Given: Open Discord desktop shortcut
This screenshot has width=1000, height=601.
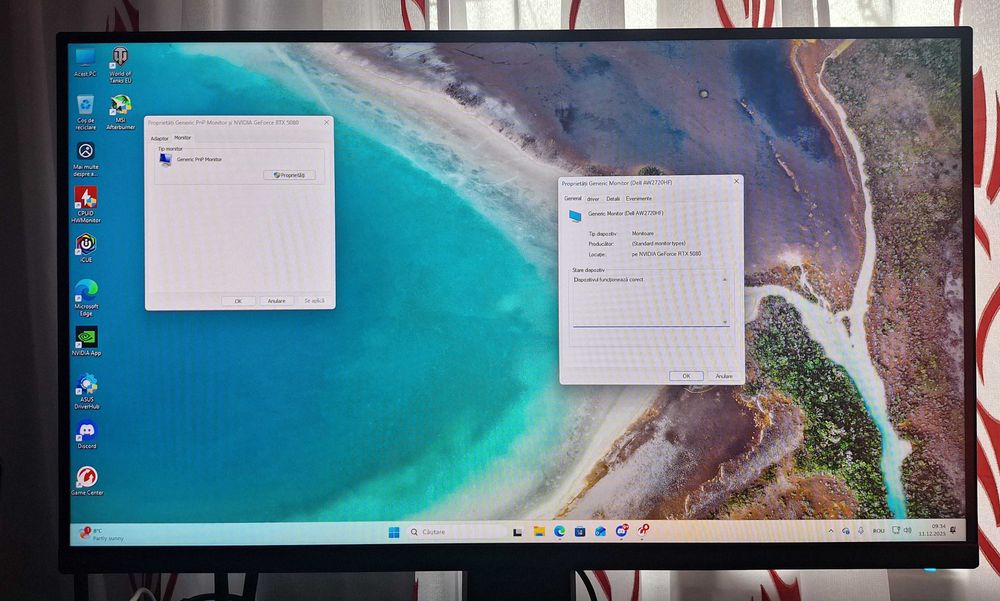Looking at the screenshot, I should click(87, 434).
